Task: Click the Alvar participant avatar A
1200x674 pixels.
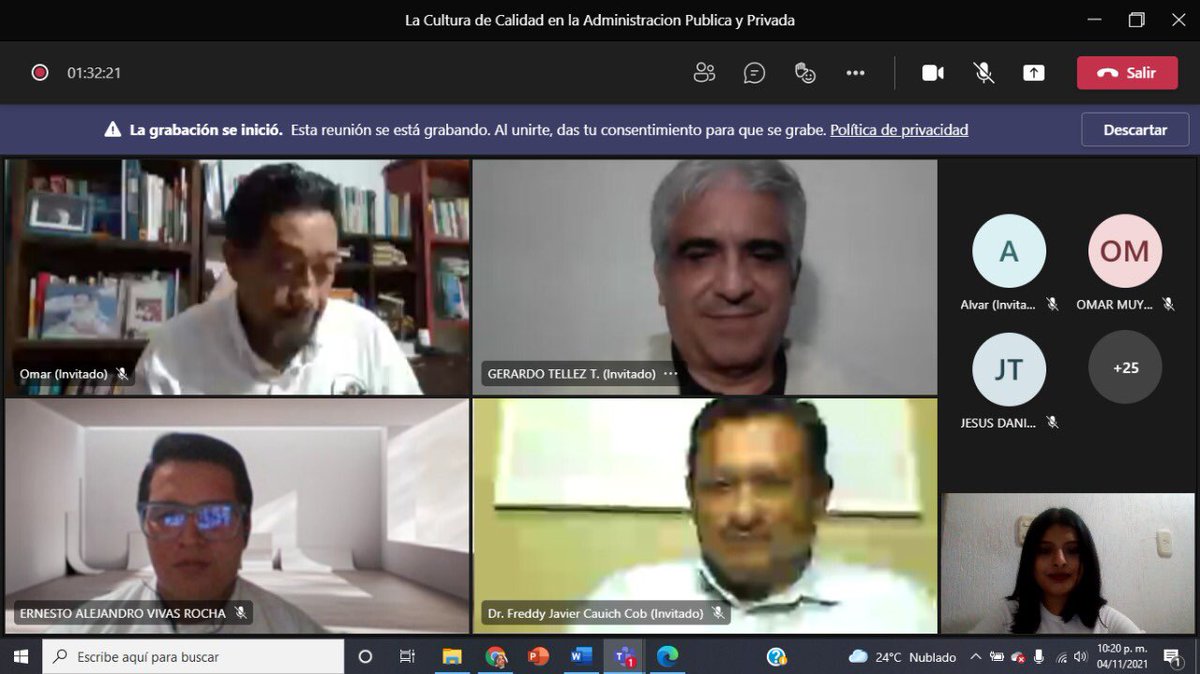Action: pos(1009,251)
